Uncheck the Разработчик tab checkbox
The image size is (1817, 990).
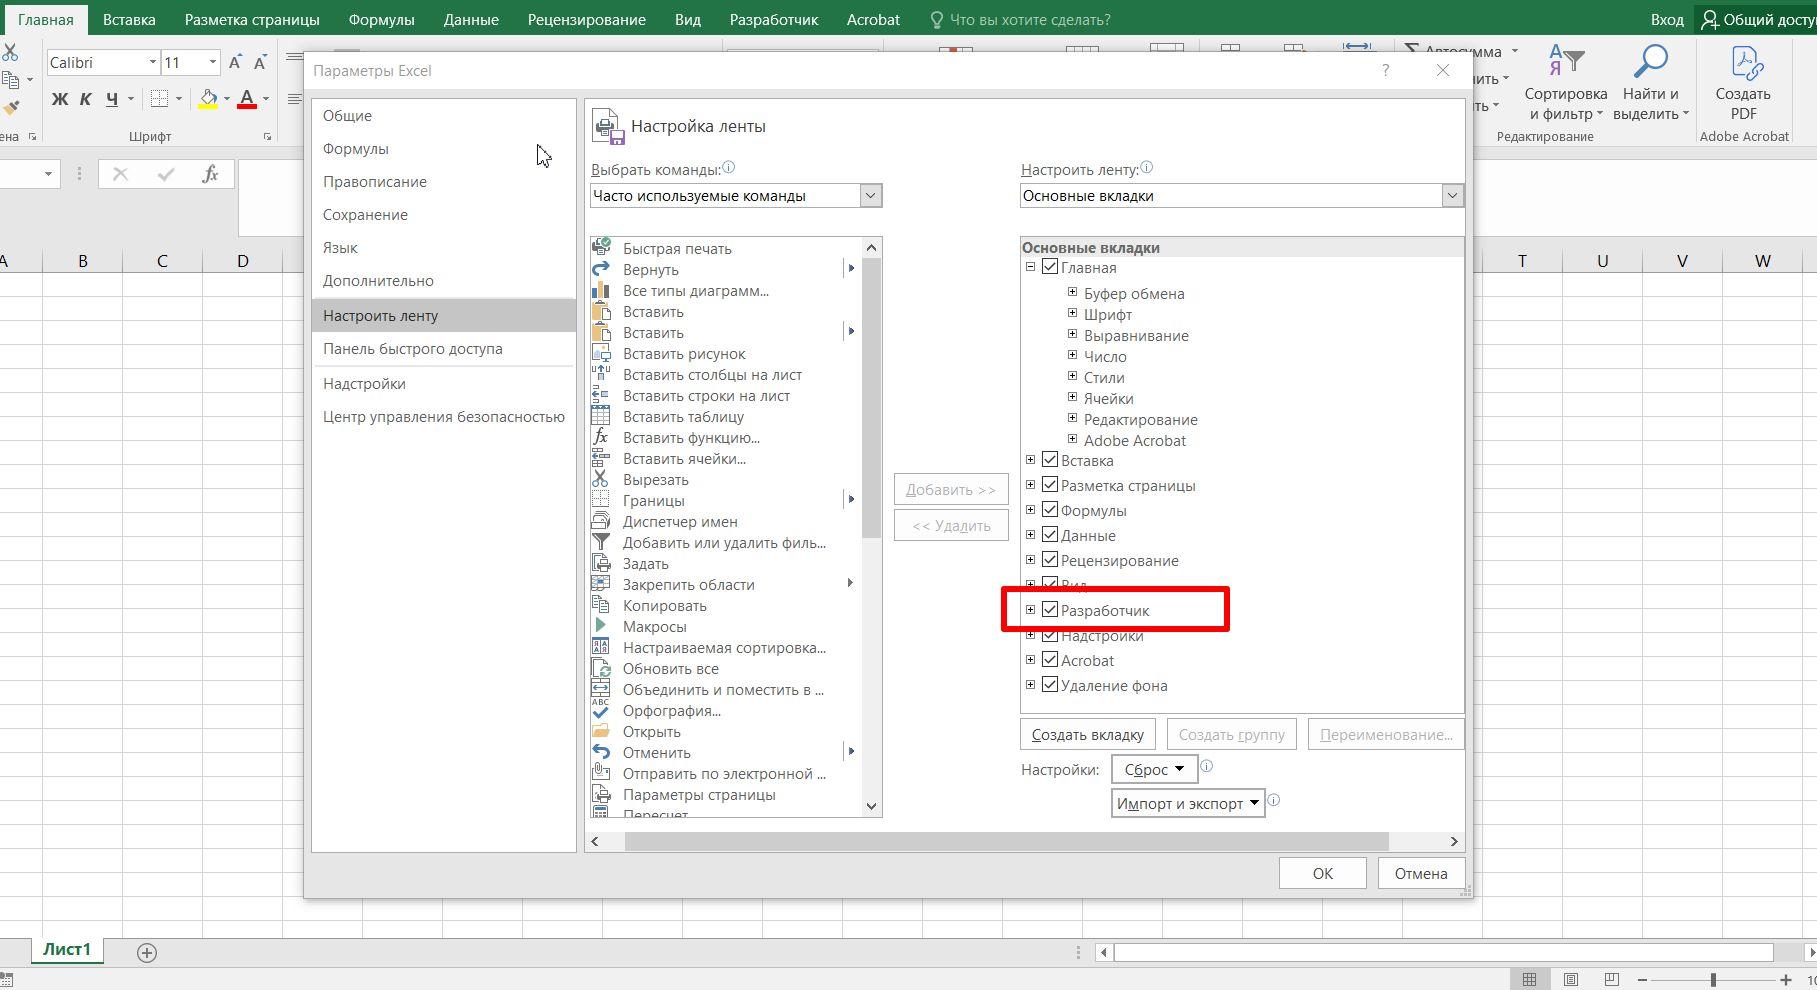pyautogui.click(x=1050, y=610)
